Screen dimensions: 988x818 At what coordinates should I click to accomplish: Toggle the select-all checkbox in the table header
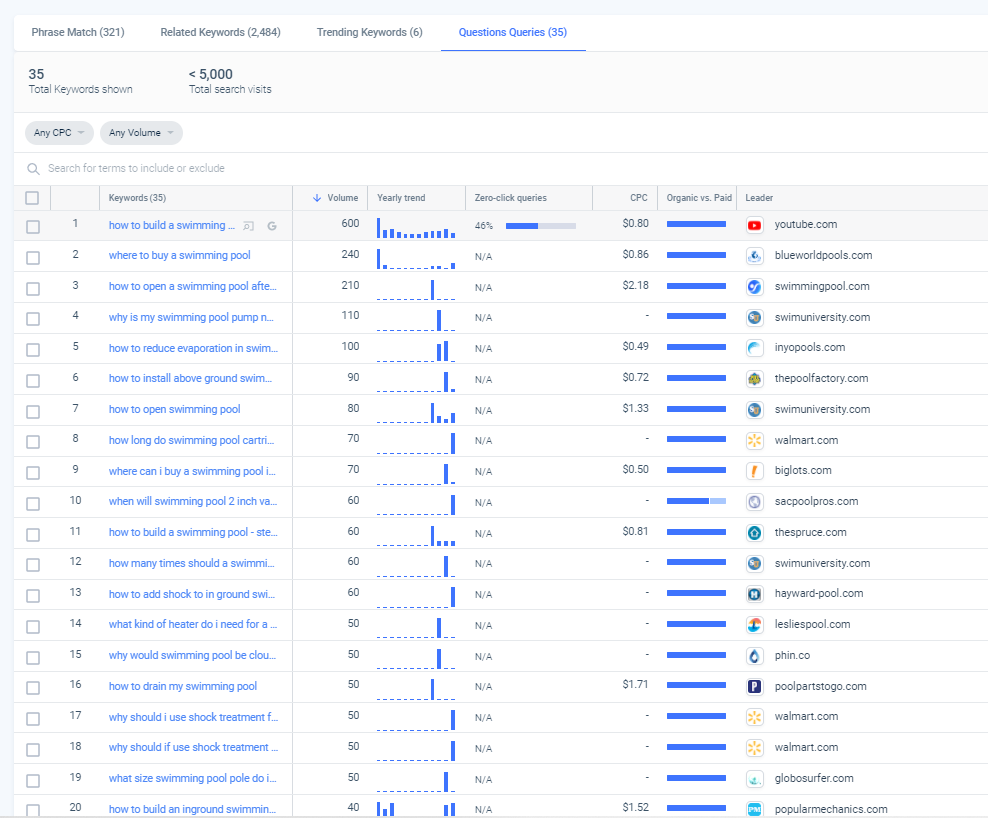pyautogui.click(x=33, y=198)
